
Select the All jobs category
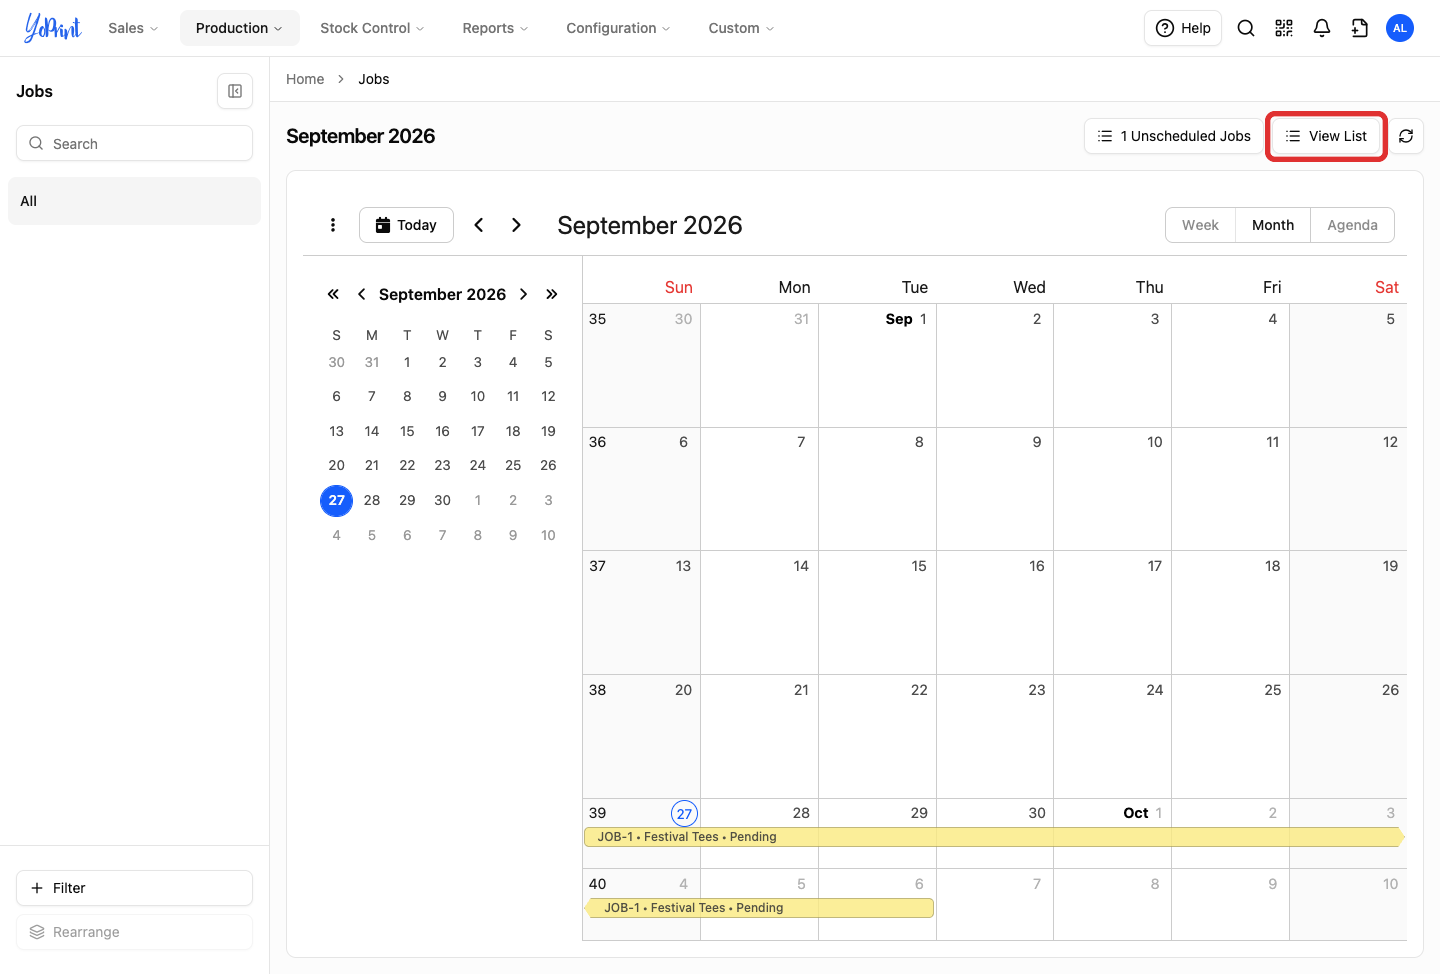tap(134, 201)
